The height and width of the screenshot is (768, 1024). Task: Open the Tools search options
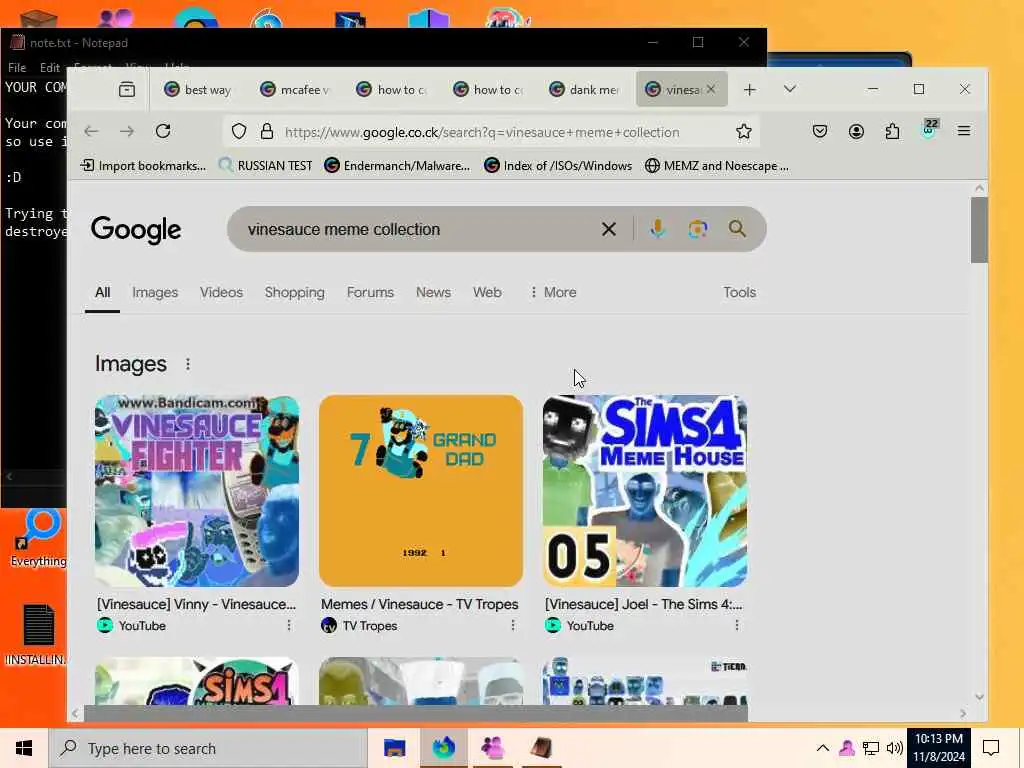[739, 293]
